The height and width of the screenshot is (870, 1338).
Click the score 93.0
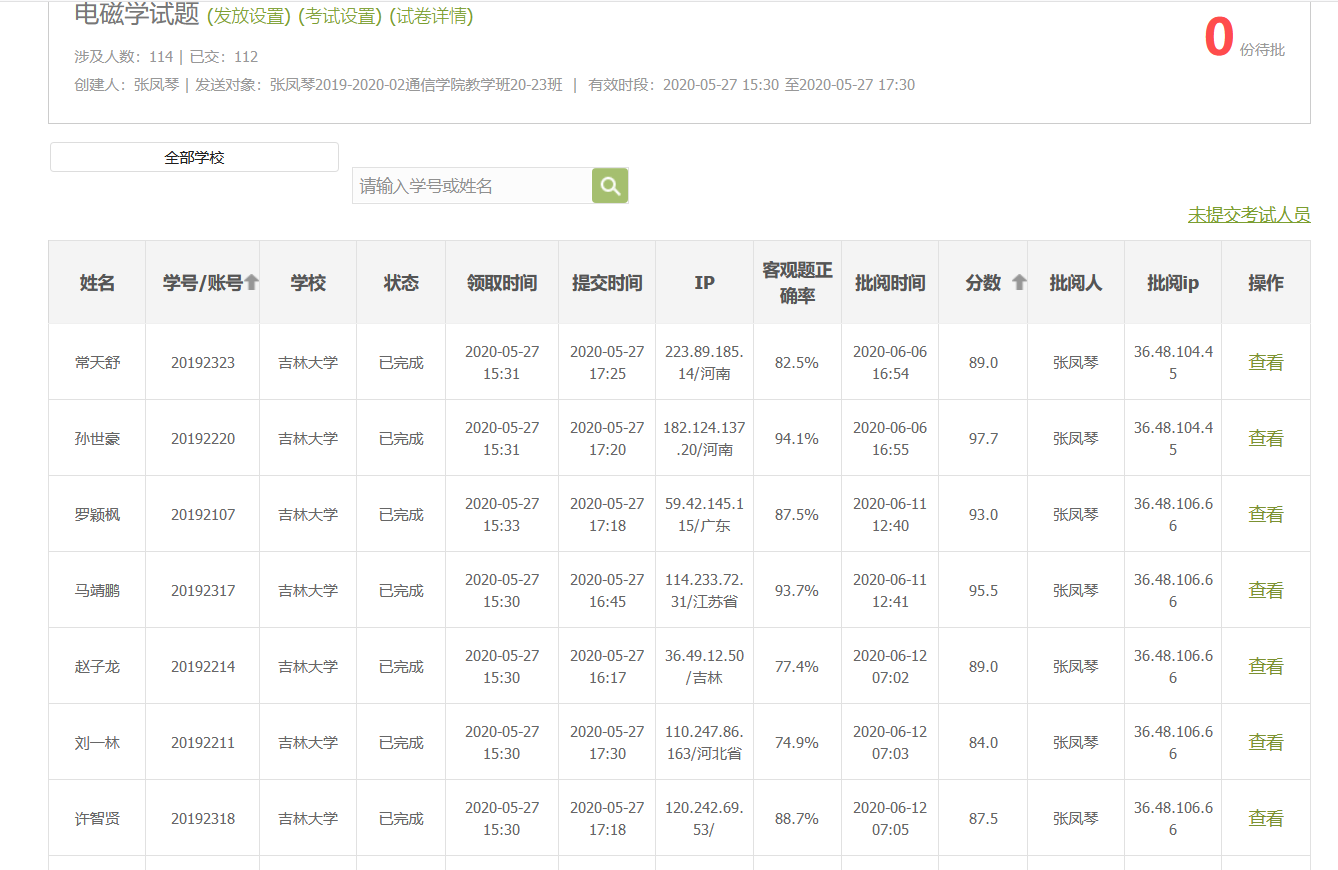pyautogui.click(x=983, y=514)
